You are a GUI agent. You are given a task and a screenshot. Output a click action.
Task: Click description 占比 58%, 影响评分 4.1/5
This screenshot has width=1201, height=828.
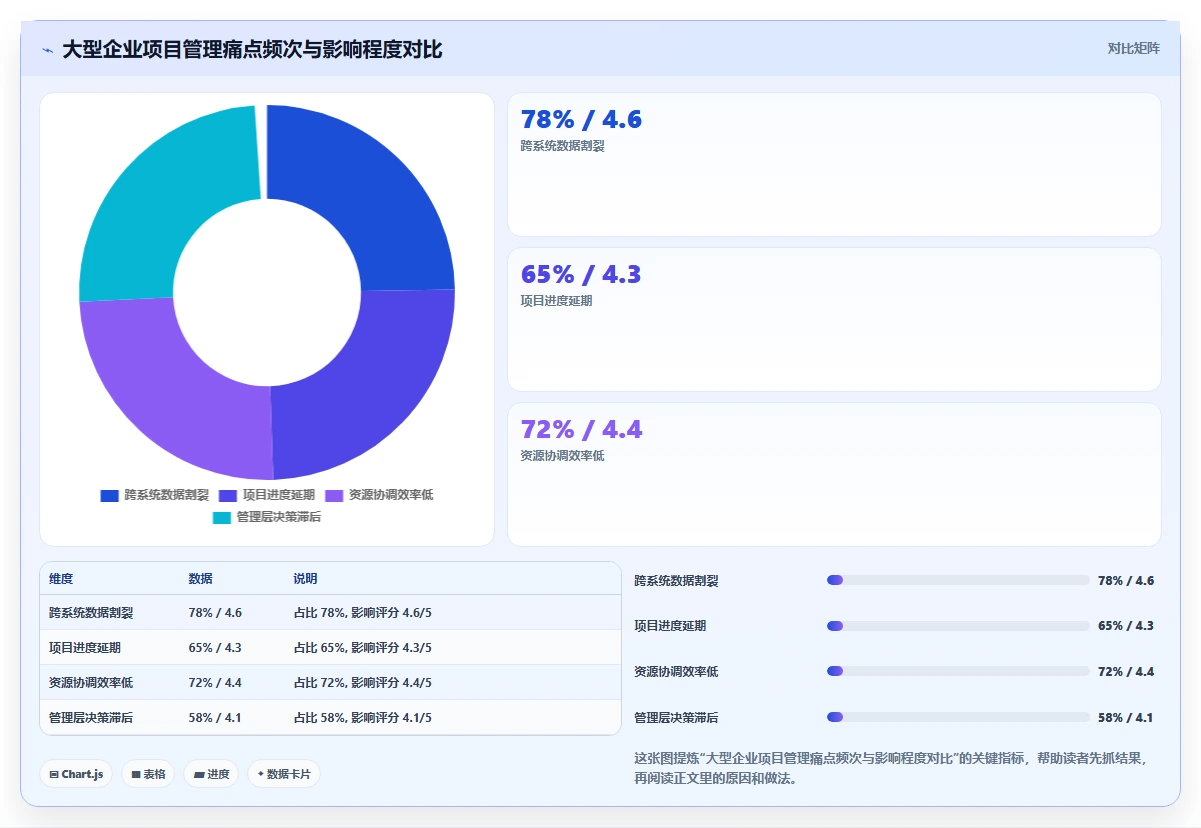pyautogui.click(x=362, y=718)
